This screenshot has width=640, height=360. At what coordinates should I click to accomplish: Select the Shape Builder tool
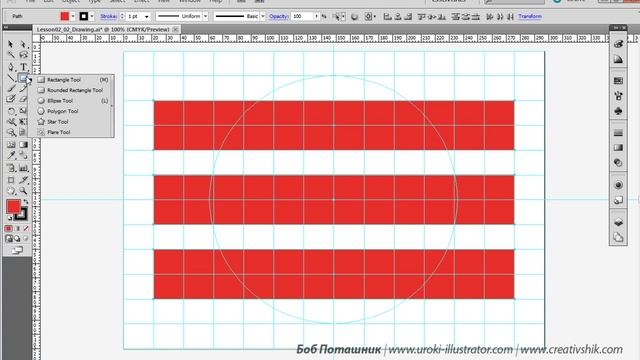coord(11,132)
